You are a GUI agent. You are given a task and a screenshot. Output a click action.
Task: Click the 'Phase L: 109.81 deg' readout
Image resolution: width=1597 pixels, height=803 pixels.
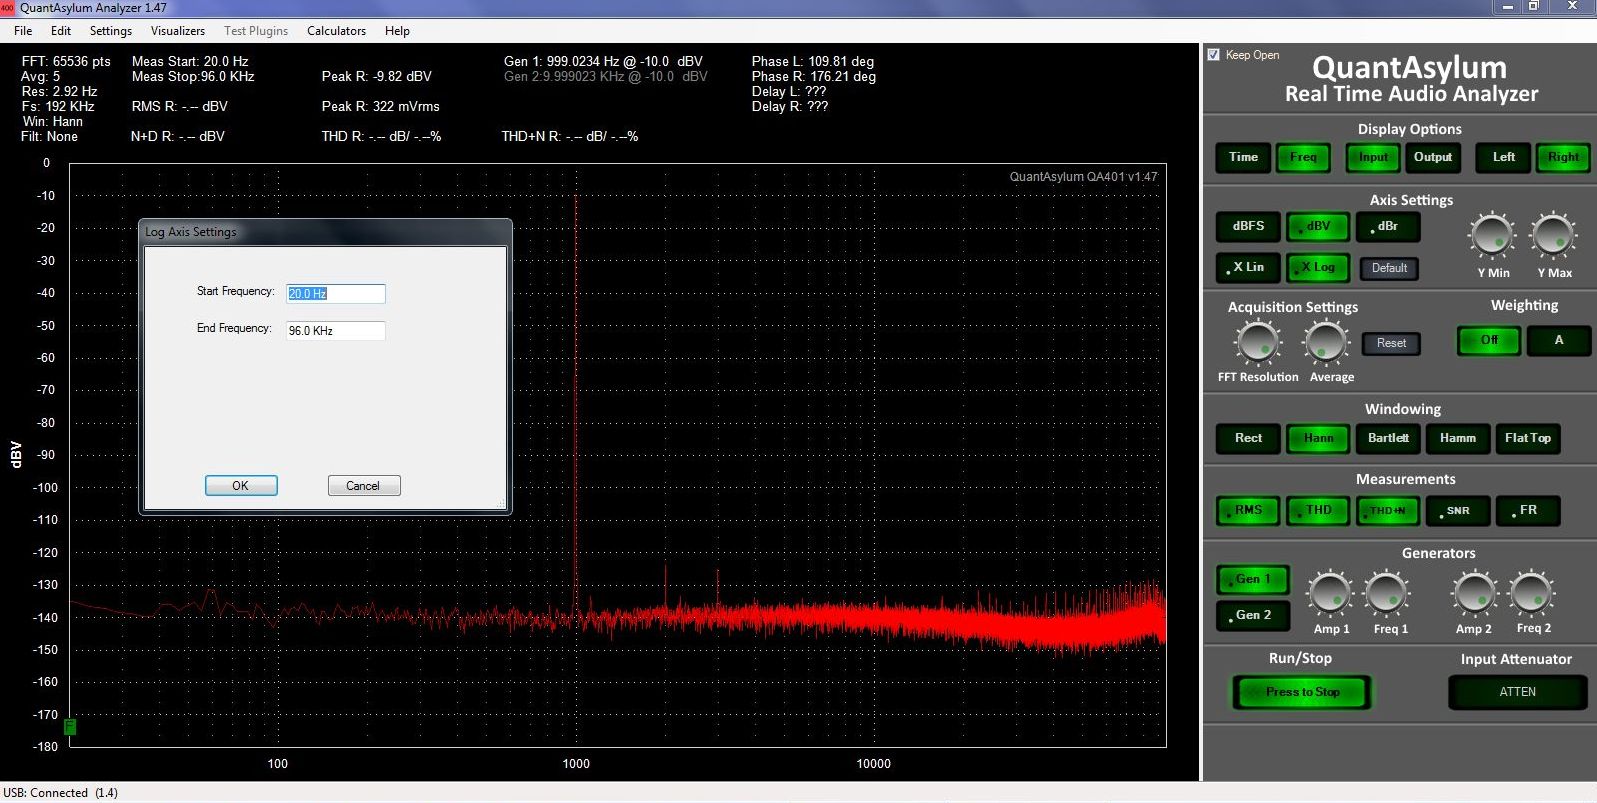[x=812, y=61]
